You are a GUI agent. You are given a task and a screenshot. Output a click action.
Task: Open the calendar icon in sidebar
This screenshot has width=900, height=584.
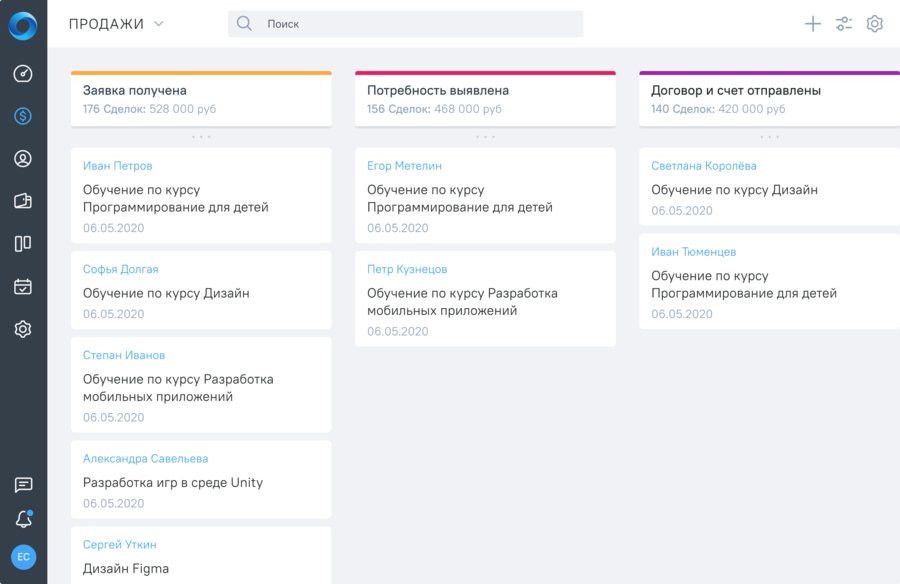(x=23, y=286)
